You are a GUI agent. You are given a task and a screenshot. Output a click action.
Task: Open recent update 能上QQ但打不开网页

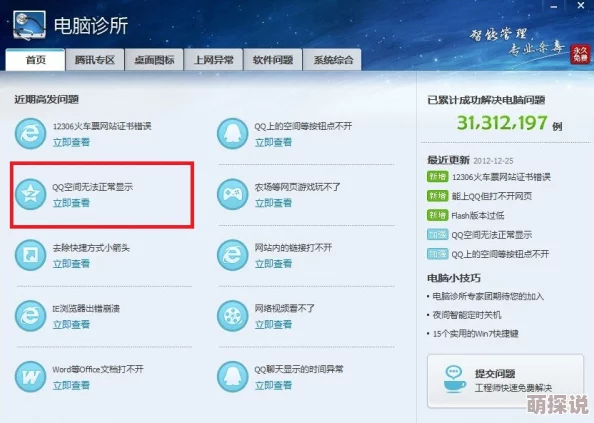click(492, 196)
